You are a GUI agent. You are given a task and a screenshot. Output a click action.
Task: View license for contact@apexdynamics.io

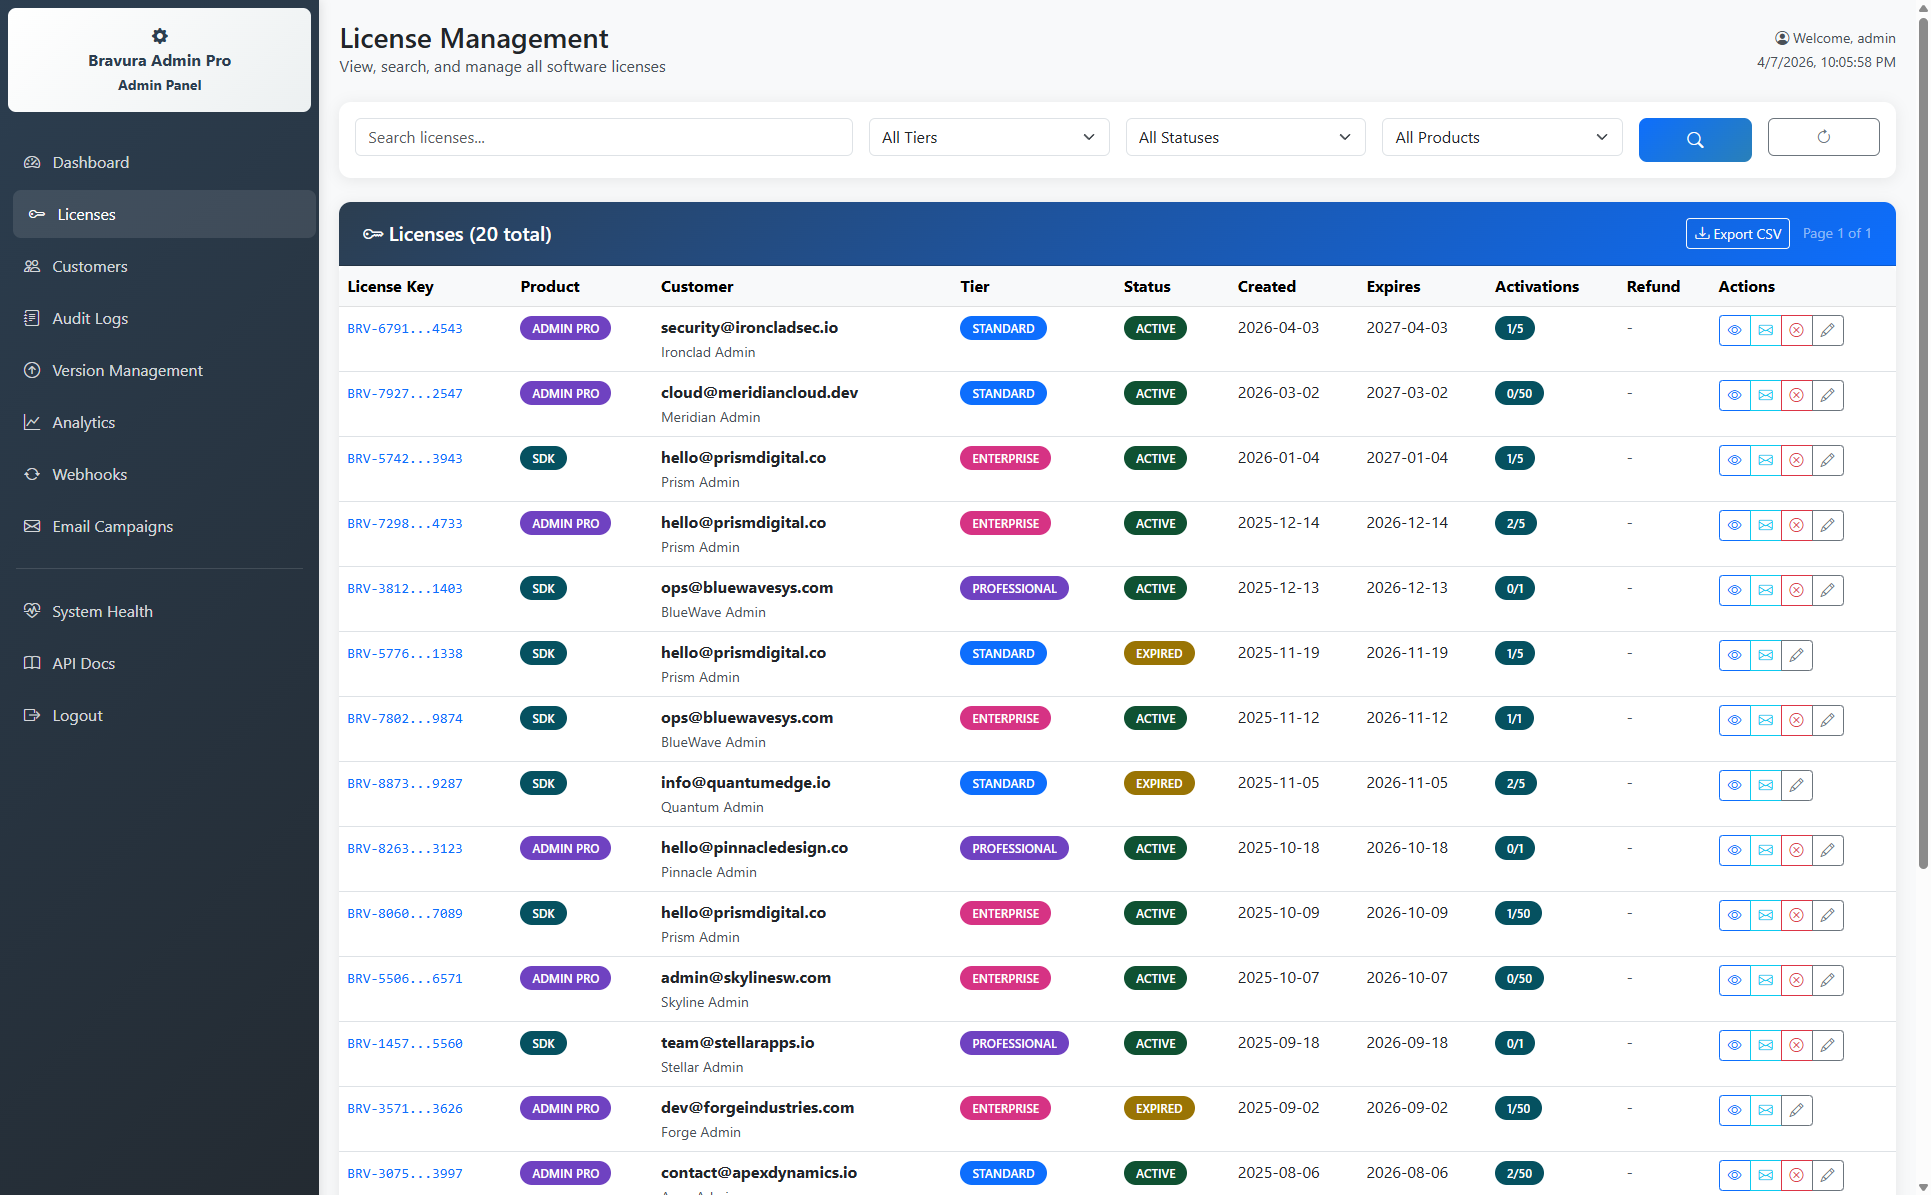tap(1734, 1175)
